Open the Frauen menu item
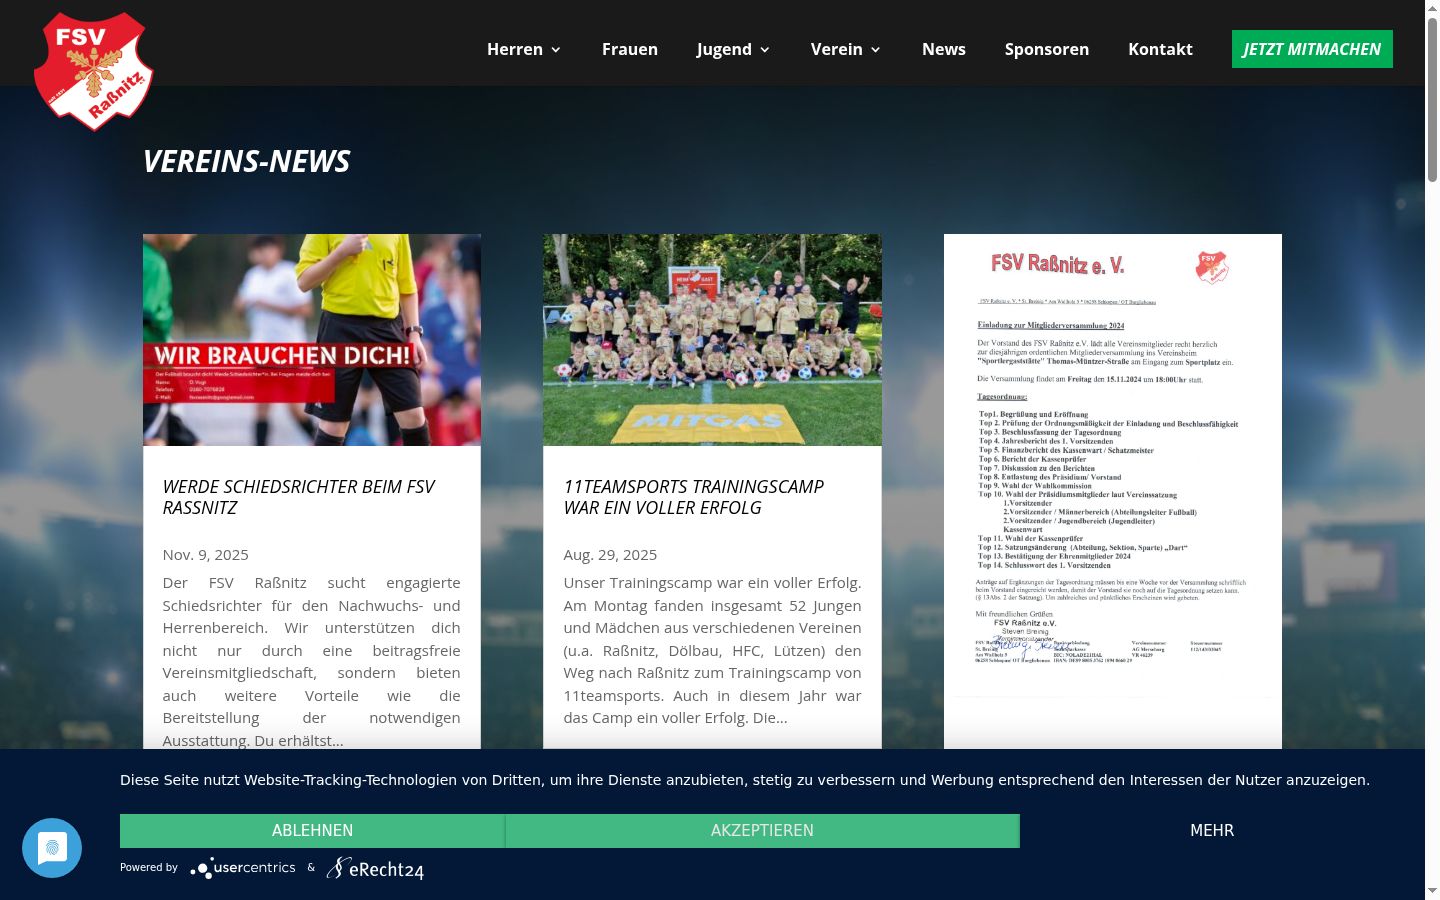 (630, 49)
